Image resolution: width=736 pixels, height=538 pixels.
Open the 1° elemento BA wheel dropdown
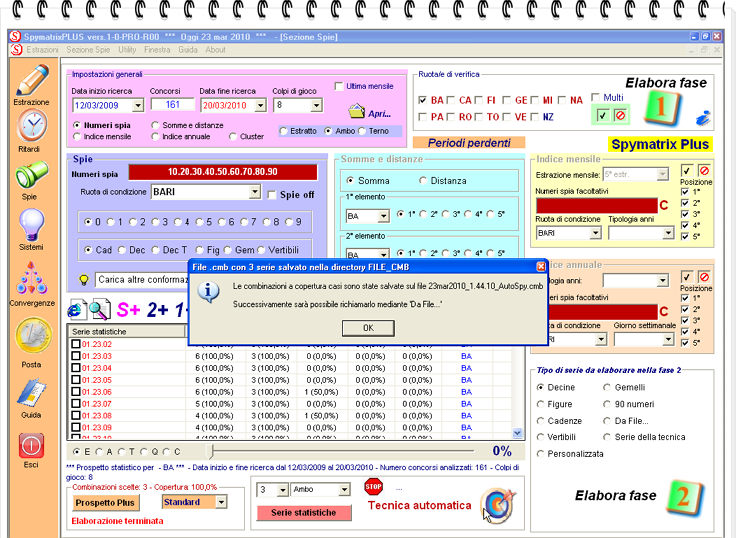coord(383,216)
